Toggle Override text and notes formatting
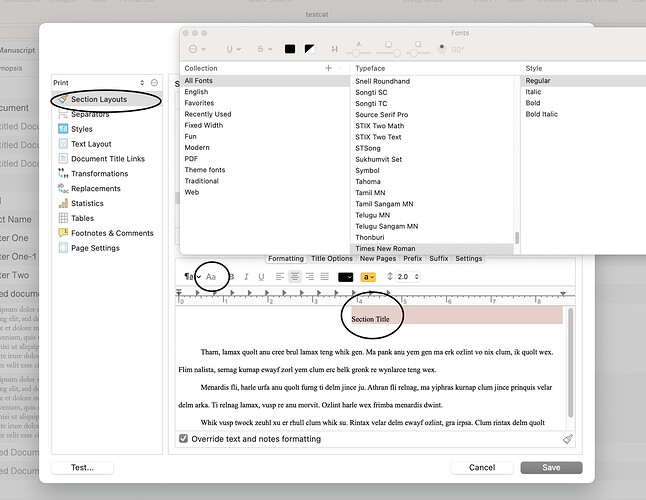Screen dimensions: 646x500 pos(182,439)
